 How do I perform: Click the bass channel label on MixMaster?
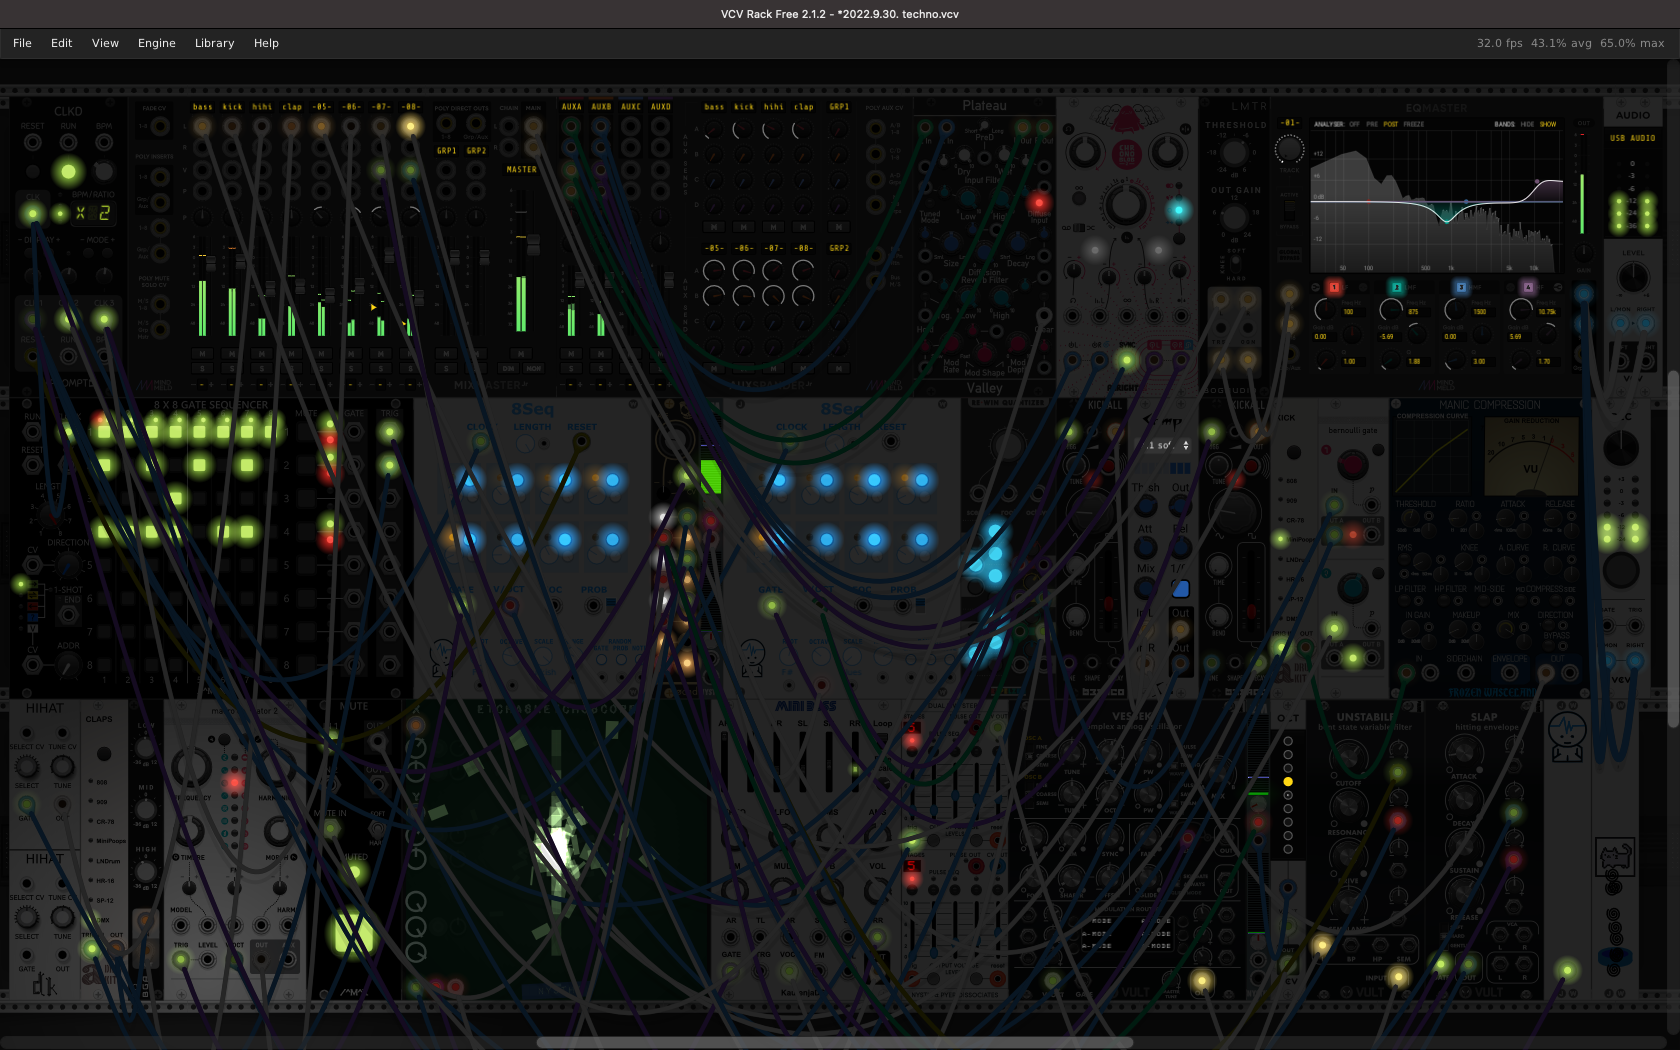click(203, 107)
